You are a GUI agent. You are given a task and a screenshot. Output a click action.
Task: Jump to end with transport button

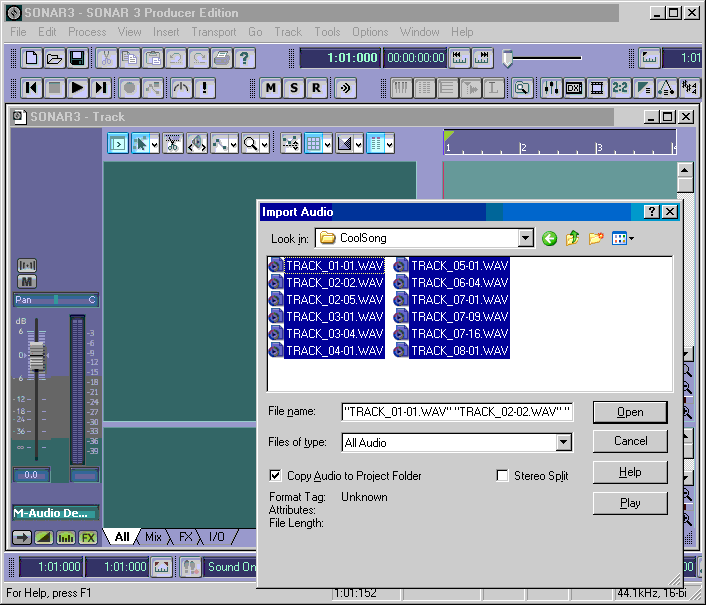101,88
